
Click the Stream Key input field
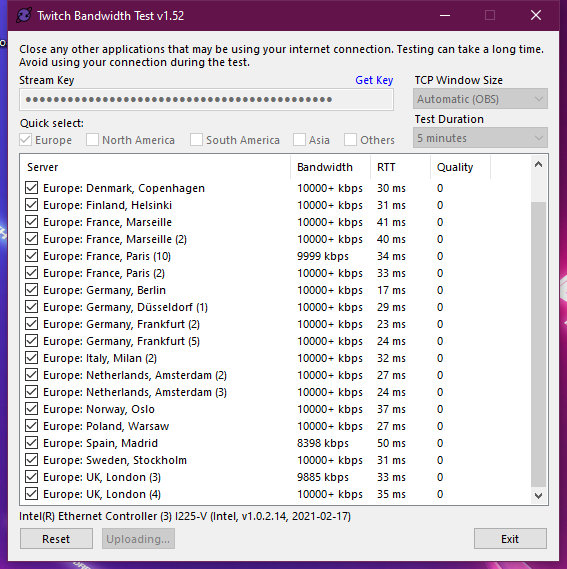pos(206,99)
